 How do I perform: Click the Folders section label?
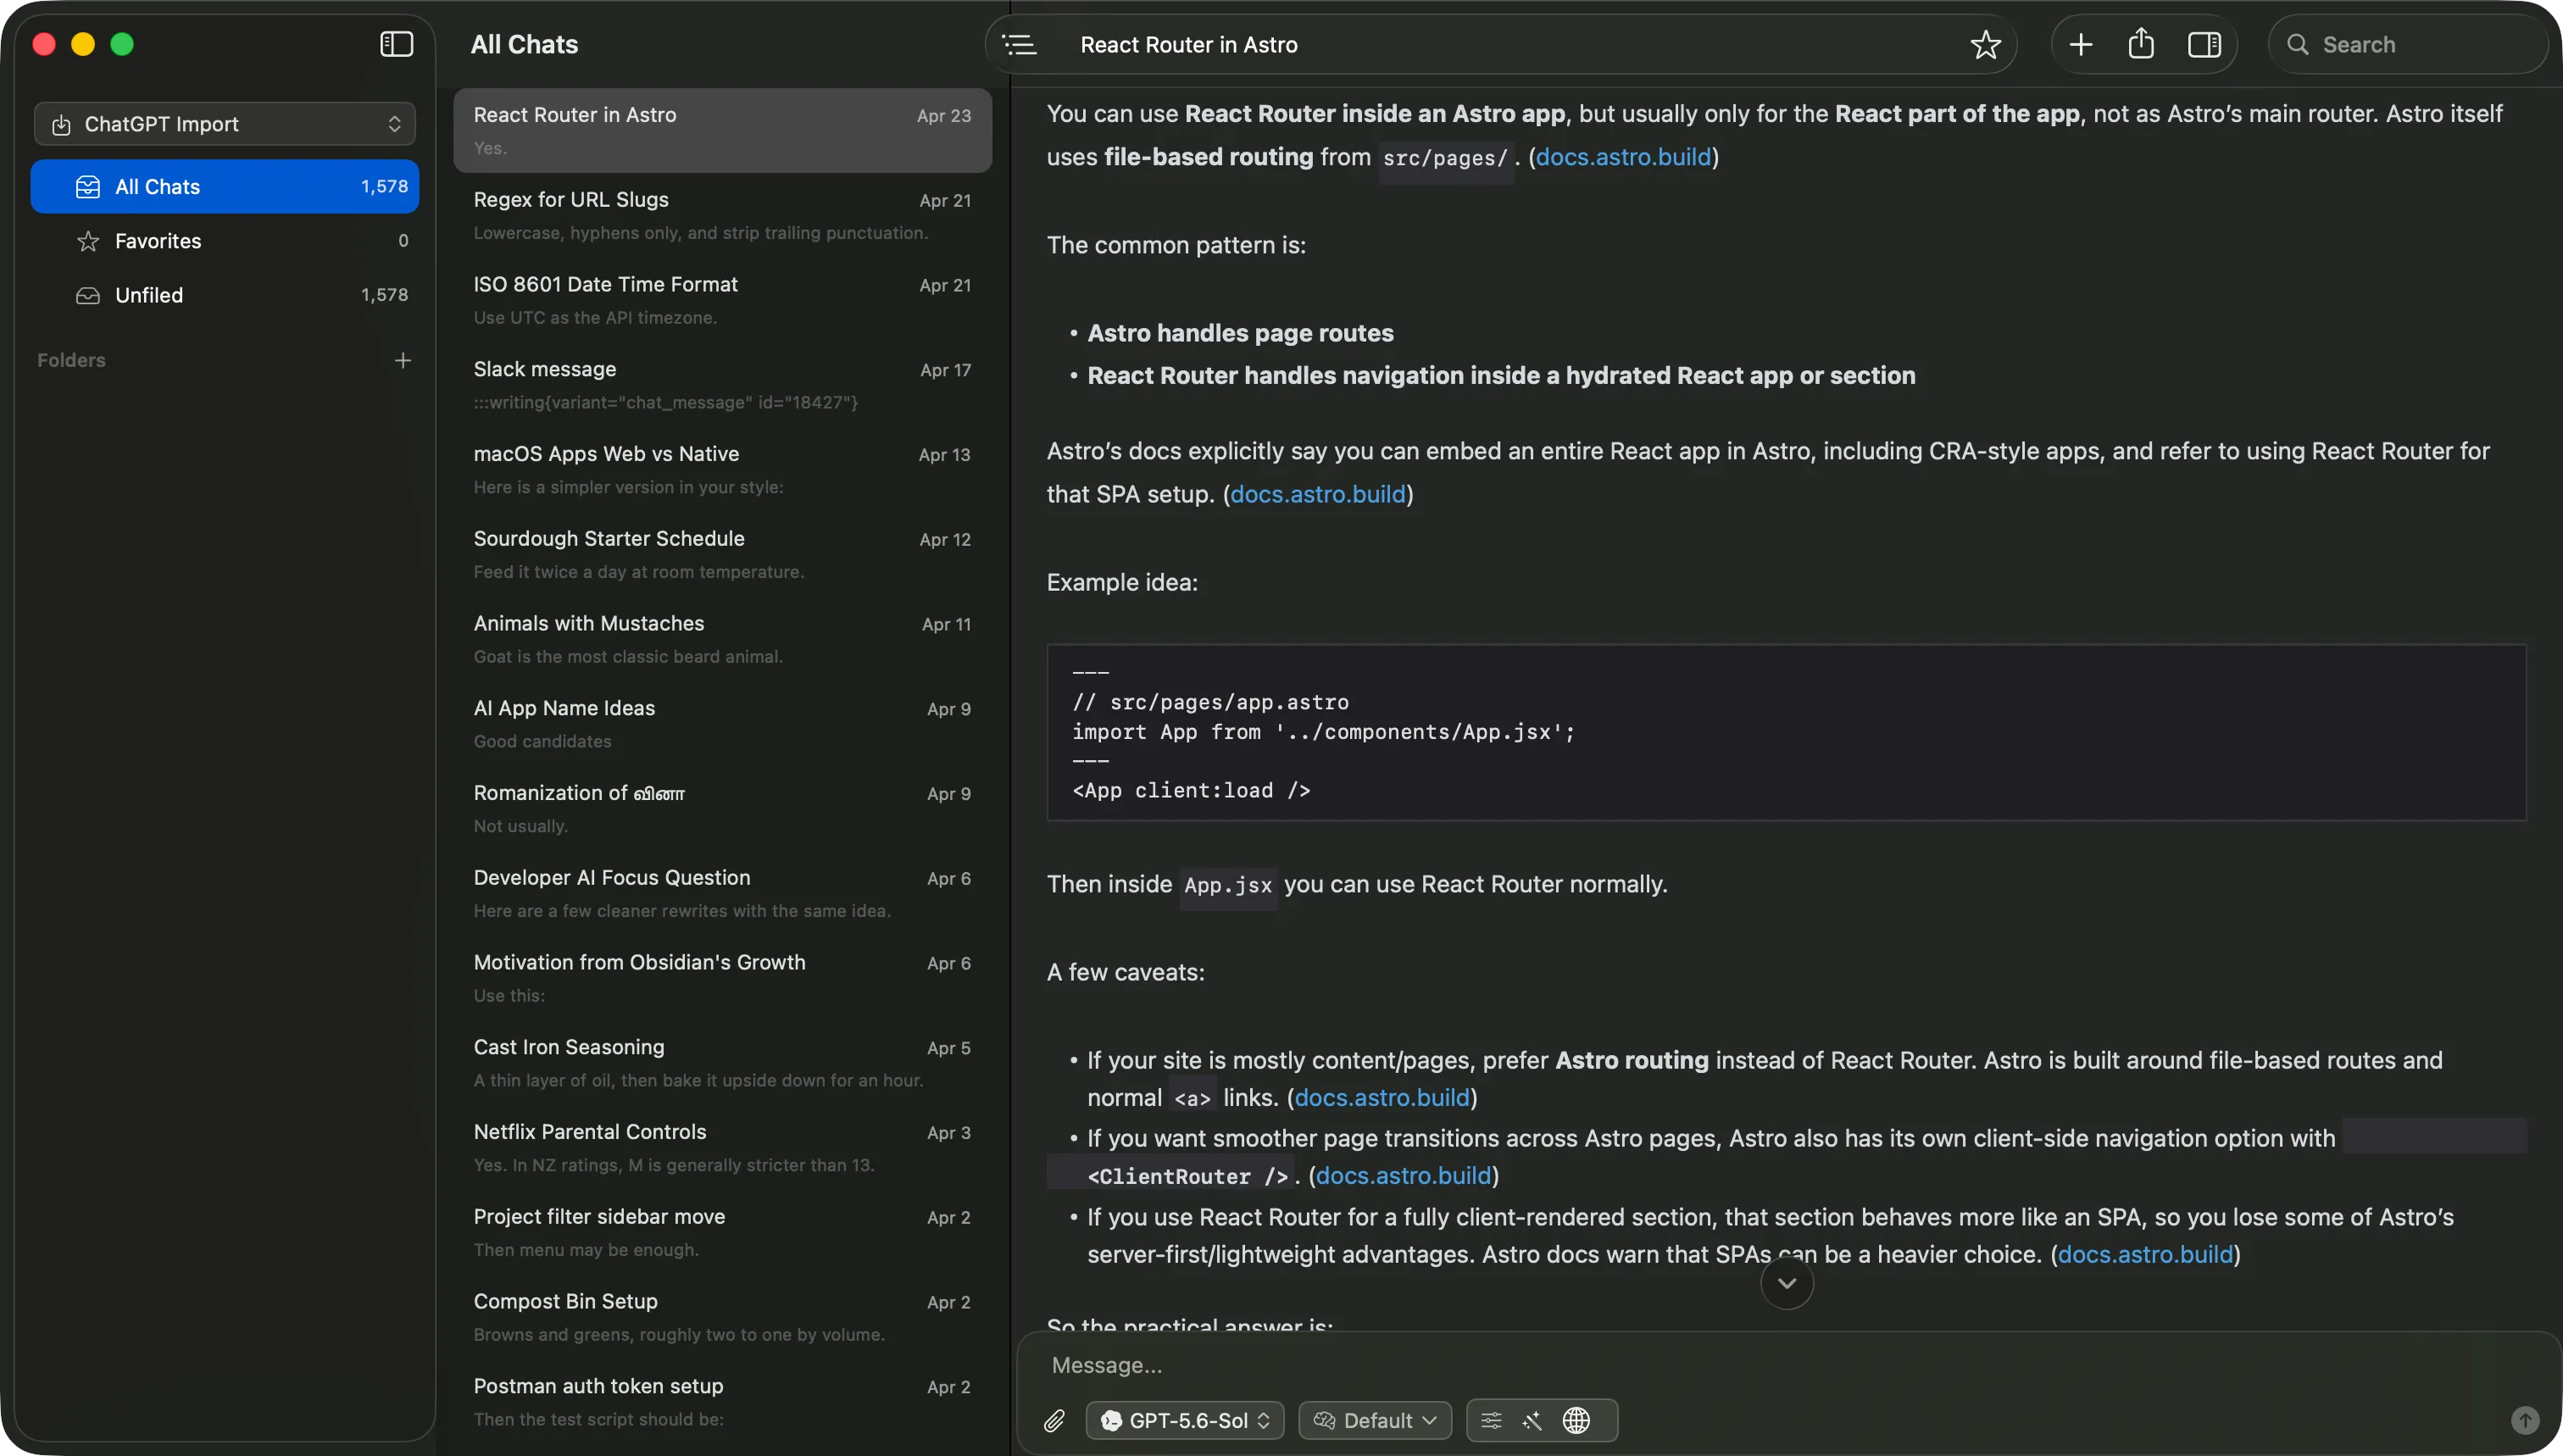71,360
